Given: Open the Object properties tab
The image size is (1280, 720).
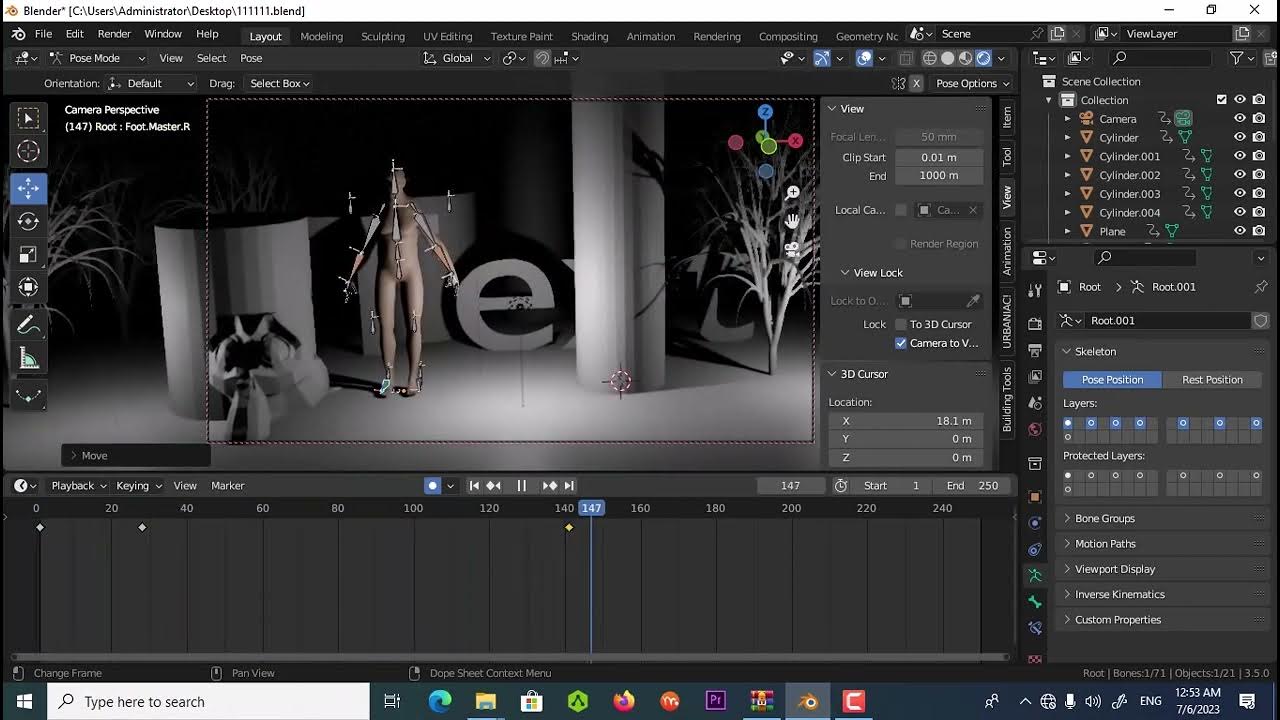Looking at the screenshot, I should tap(1035, 497).
